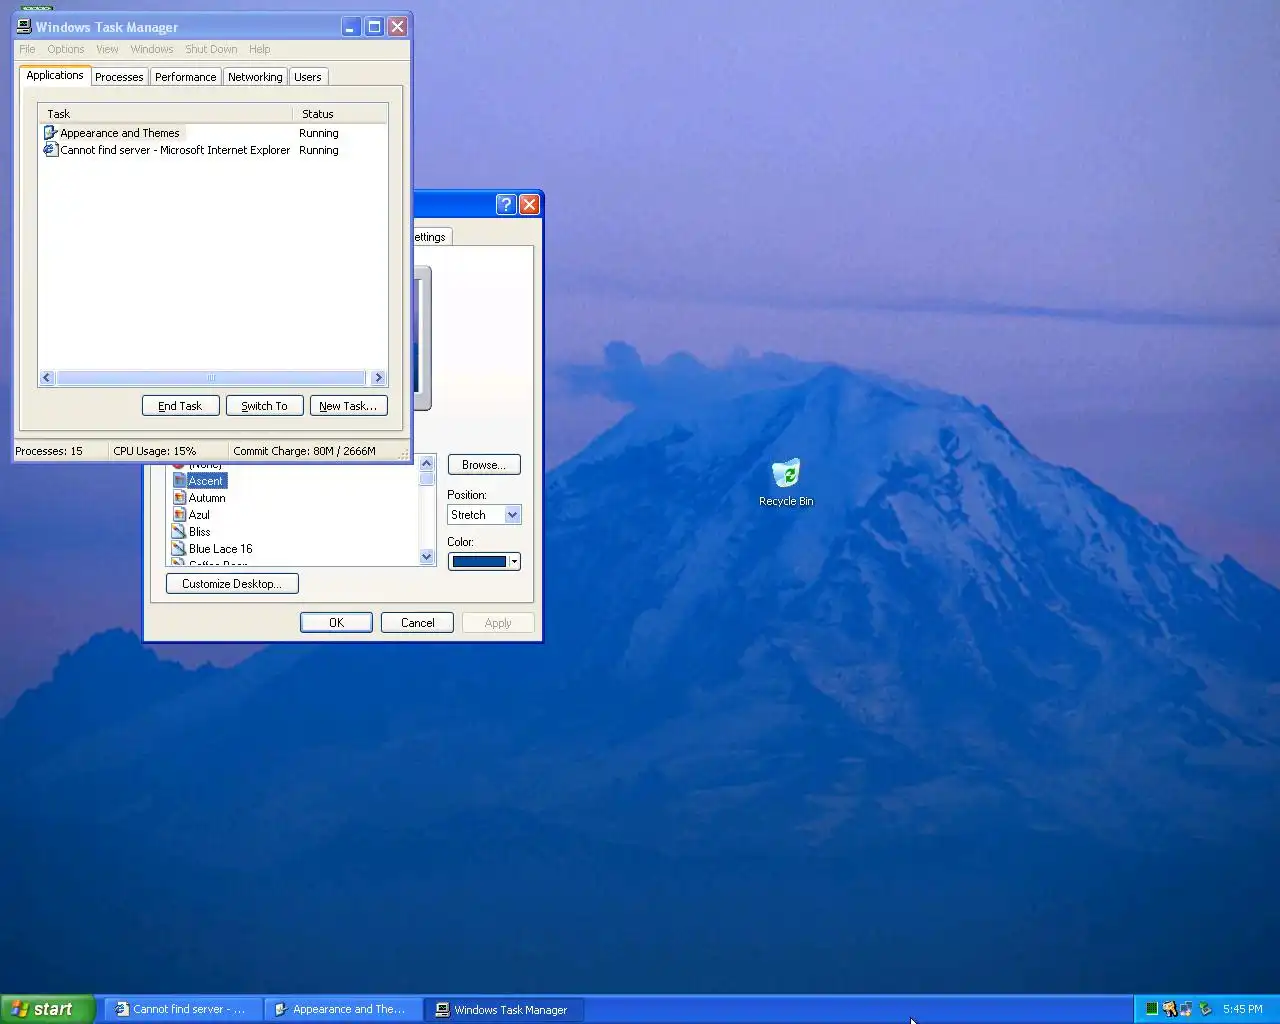Viewport: 1280px width, 1024px height.
Task: Switch to Cannot find server taskbar button
Action: (183, 1009)
